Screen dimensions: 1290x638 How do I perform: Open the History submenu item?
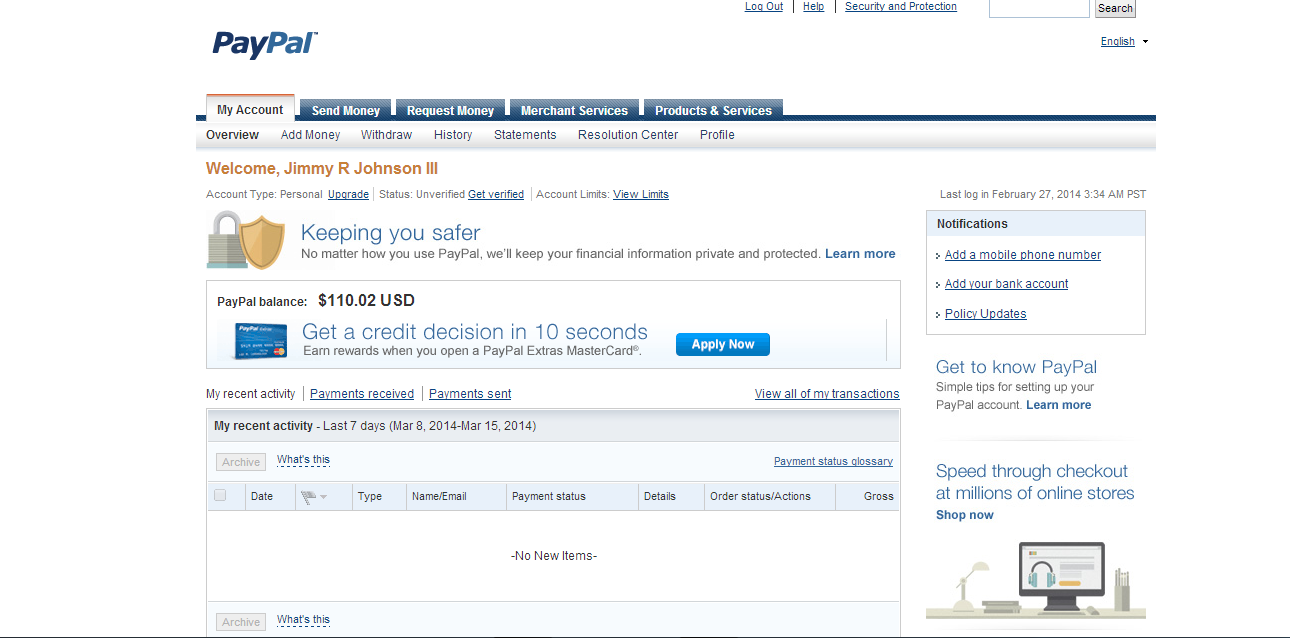click(x=453, y=135)
